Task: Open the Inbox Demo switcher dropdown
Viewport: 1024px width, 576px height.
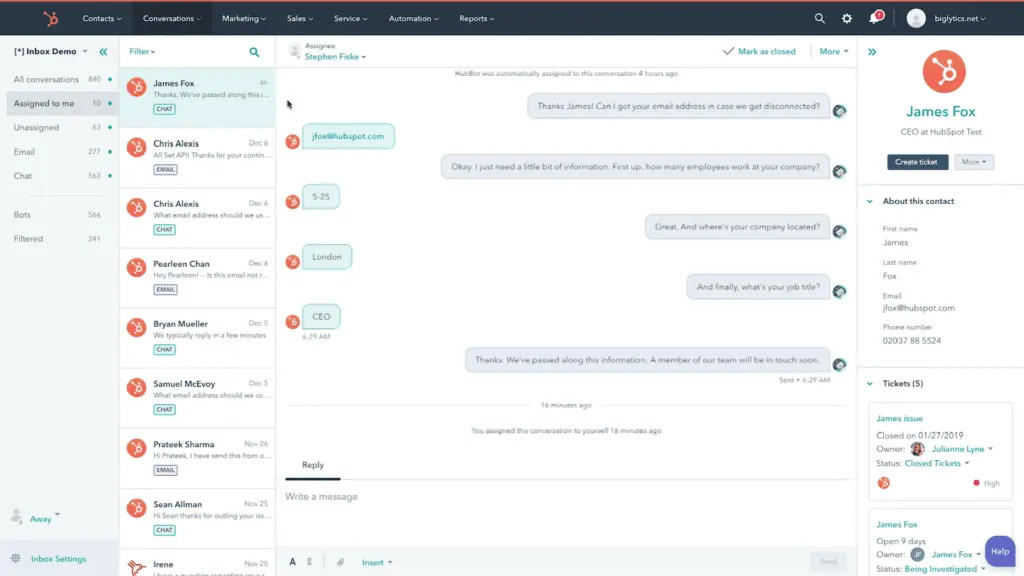Action: (51, 51)
